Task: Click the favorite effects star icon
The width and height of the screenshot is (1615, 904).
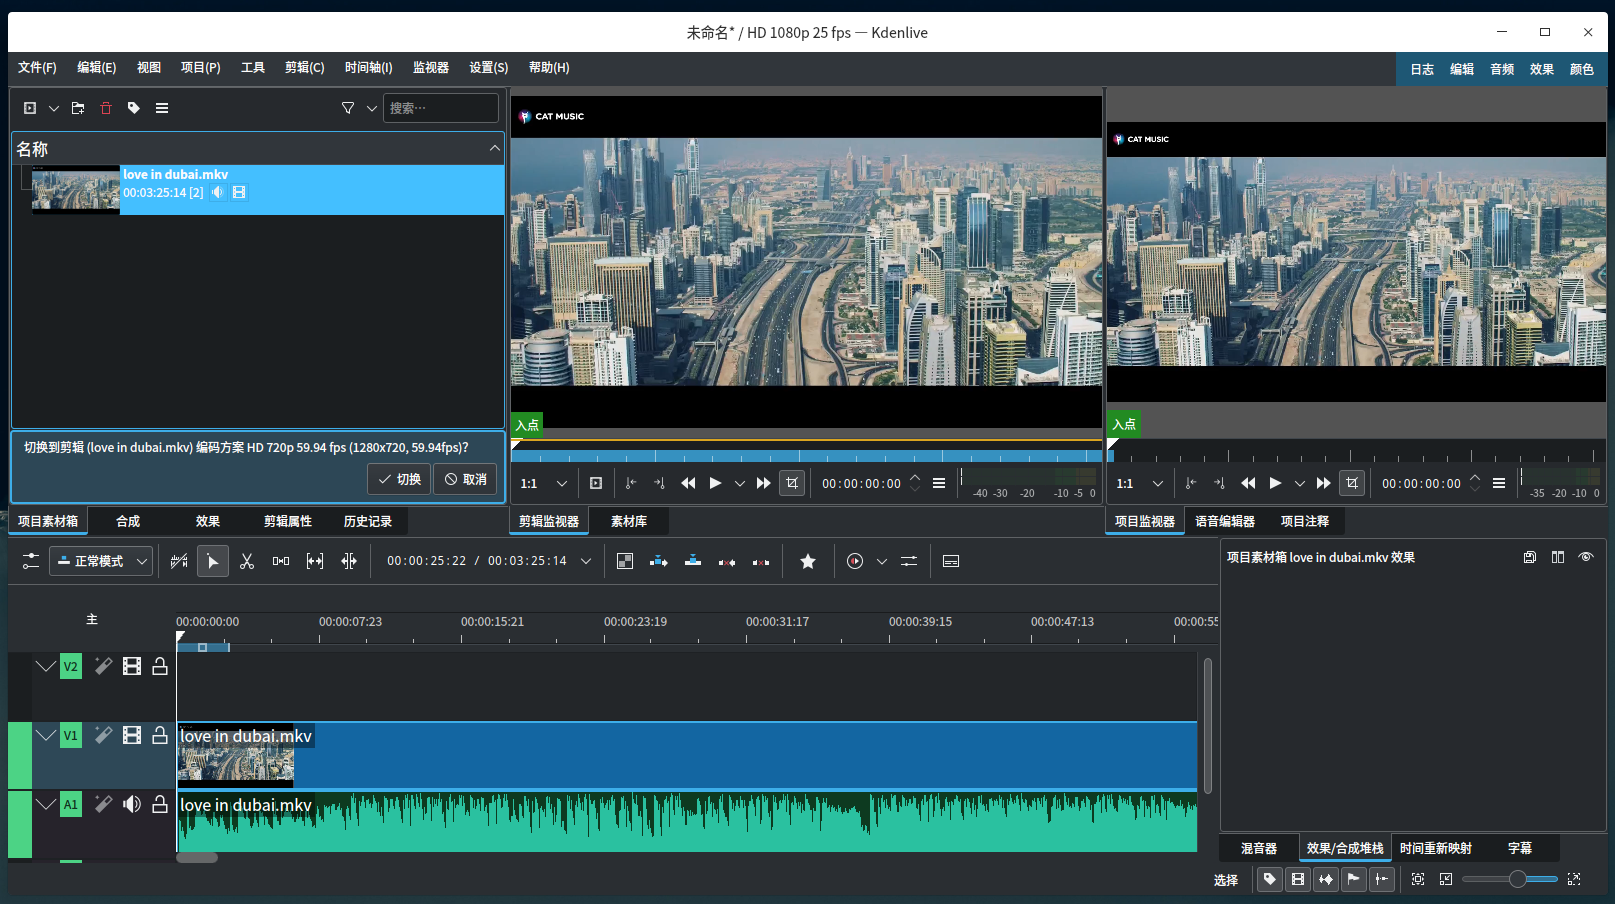Action: pyautogui.click(x=808, y=562)
